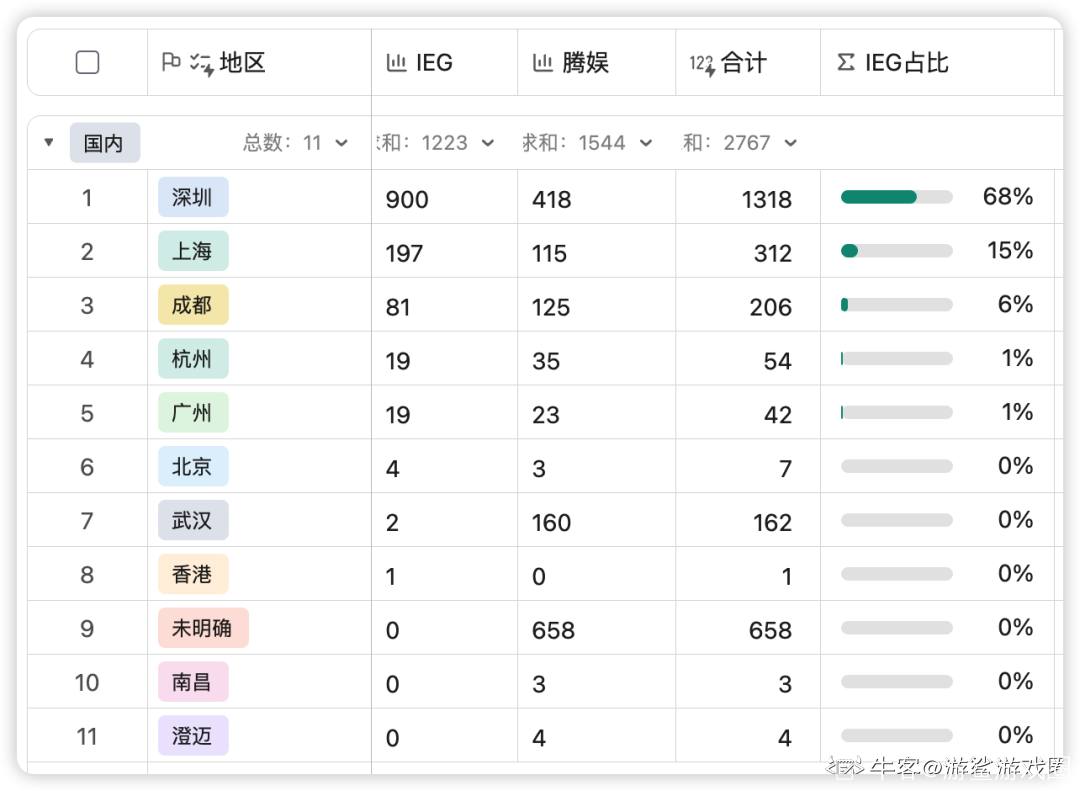Select the 北京 region tag
Screen dimensions: 1080x791
point(193,466)
